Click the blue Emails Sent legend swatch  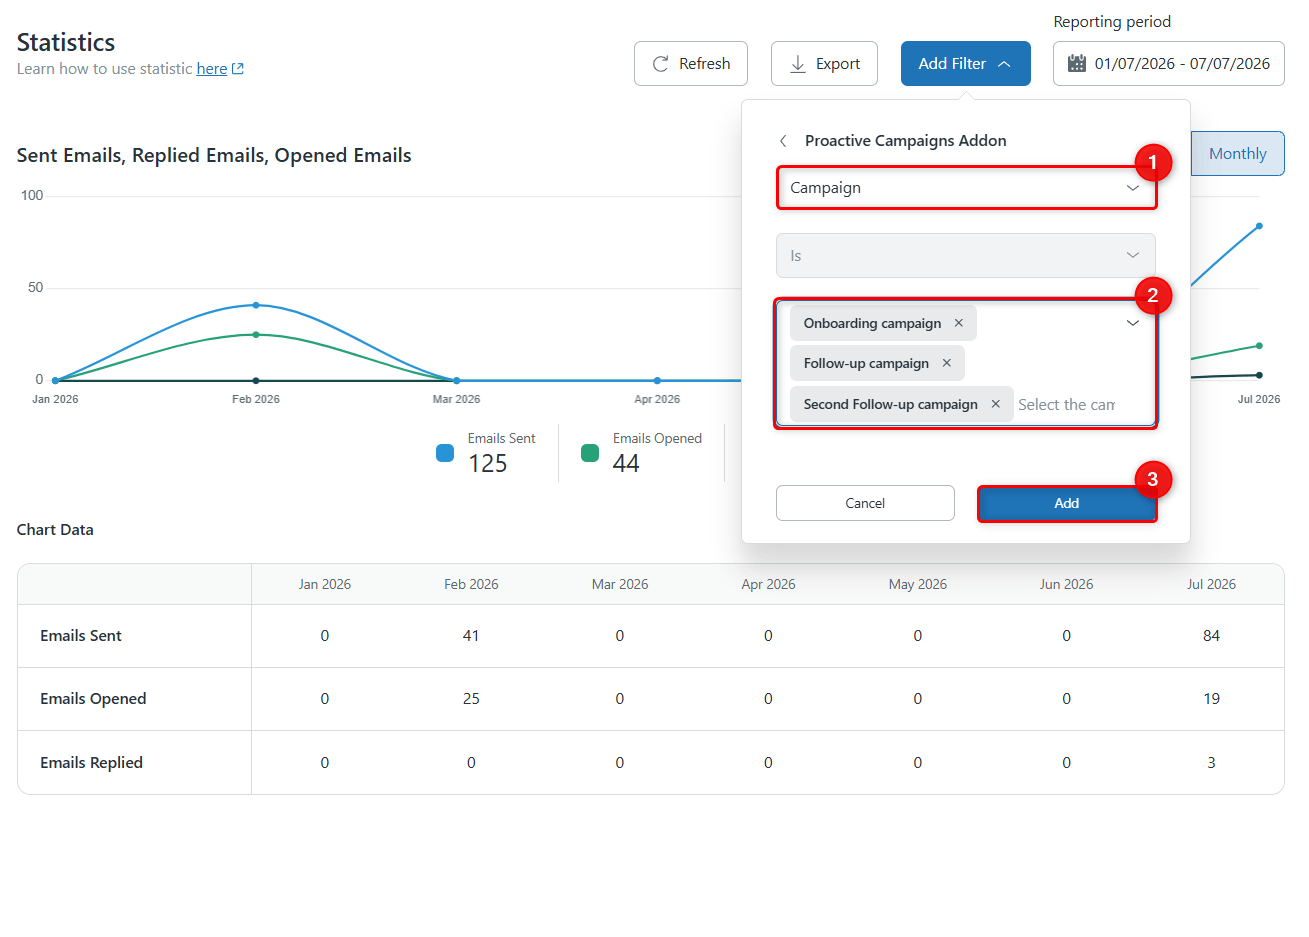(x=445, y=453)
